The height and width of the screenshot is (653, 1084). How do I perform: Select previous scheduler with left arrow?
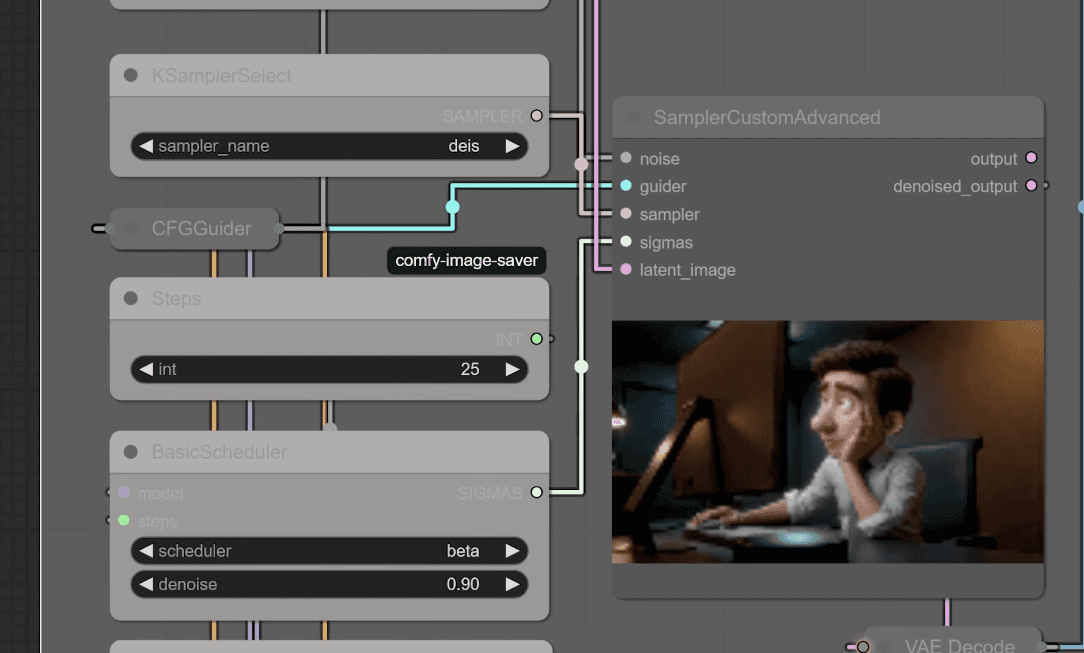[x=146, y=551]
